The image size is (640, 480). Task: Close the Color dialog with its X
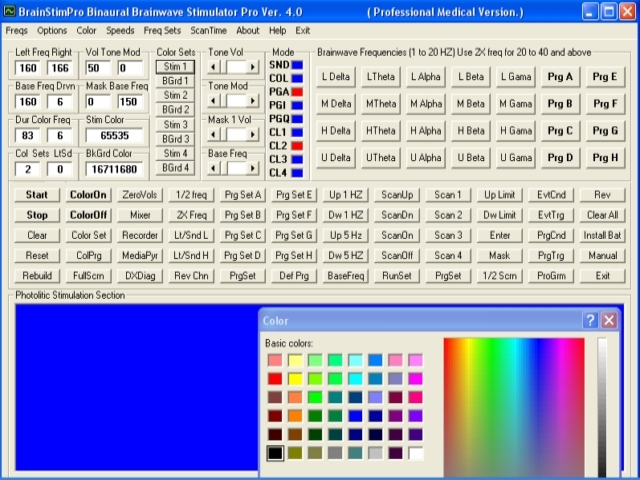[609, 320]
